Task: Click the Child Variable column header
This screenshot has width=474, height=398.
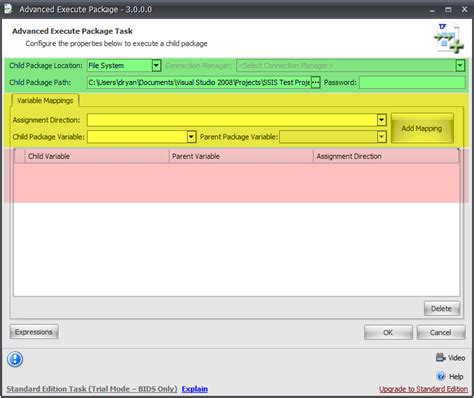Action: click(x=97, y=156)
